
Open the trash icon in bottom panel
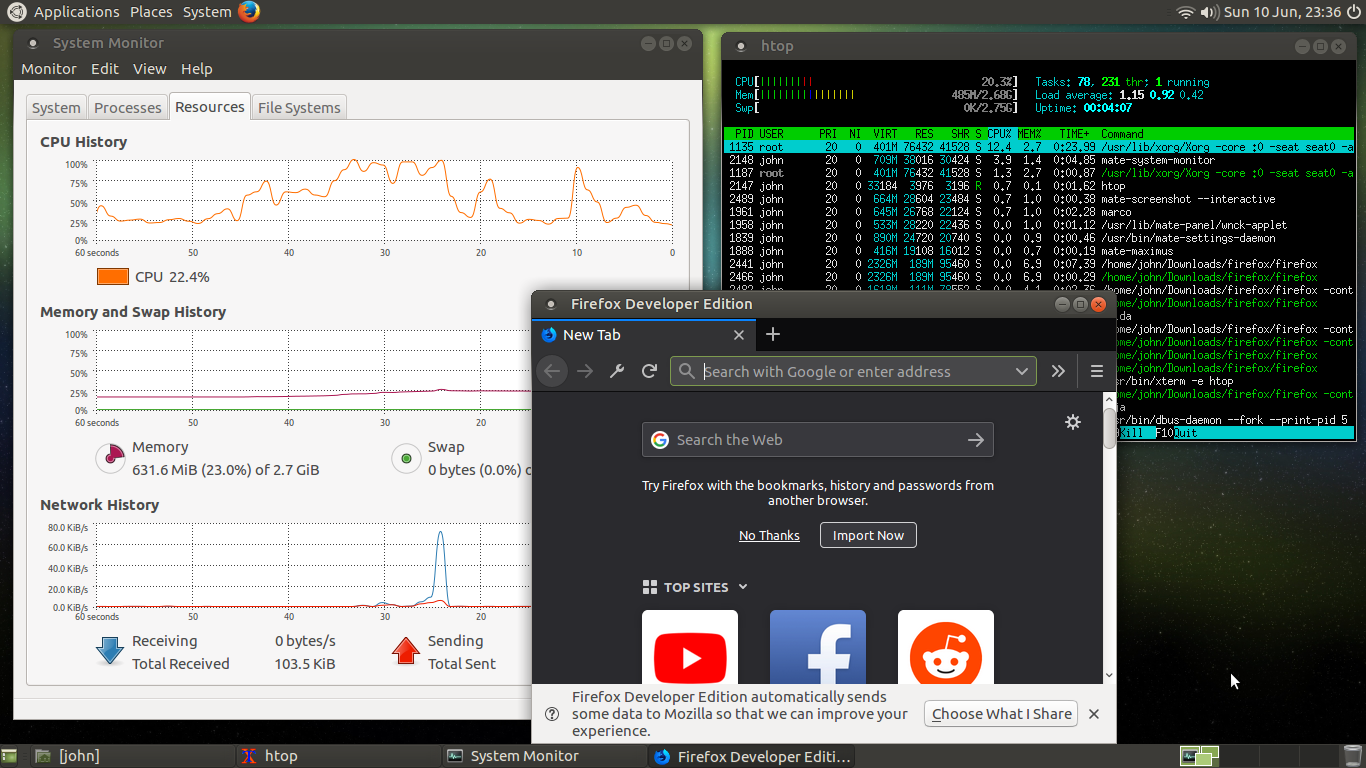[1353, 756]
